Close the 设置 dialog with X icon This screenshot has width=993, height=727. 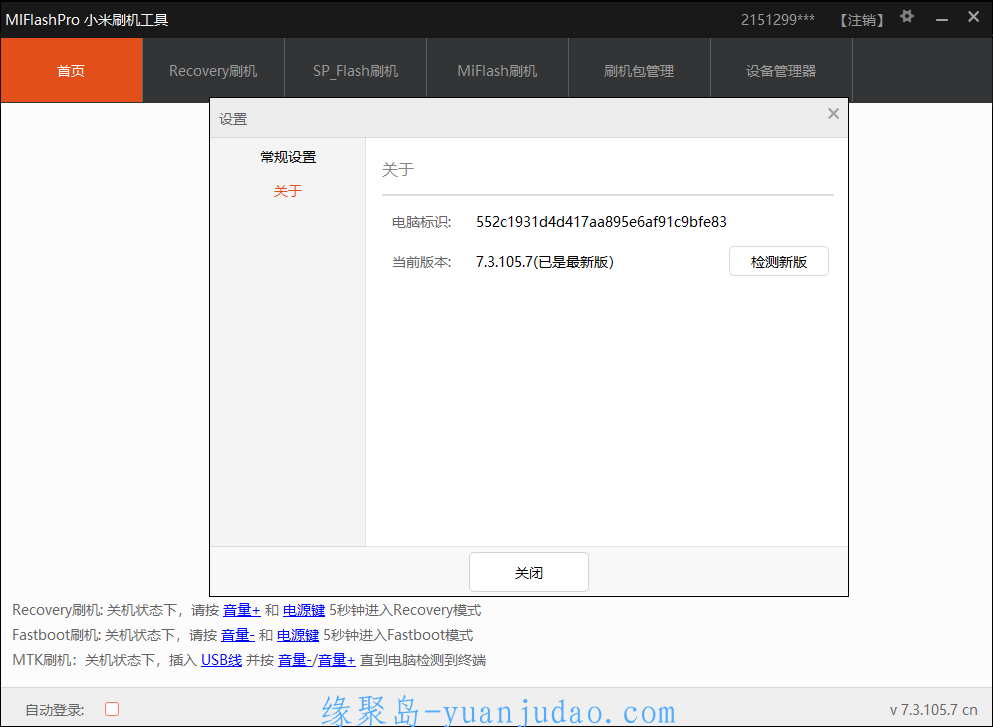[x=833, y=114]
